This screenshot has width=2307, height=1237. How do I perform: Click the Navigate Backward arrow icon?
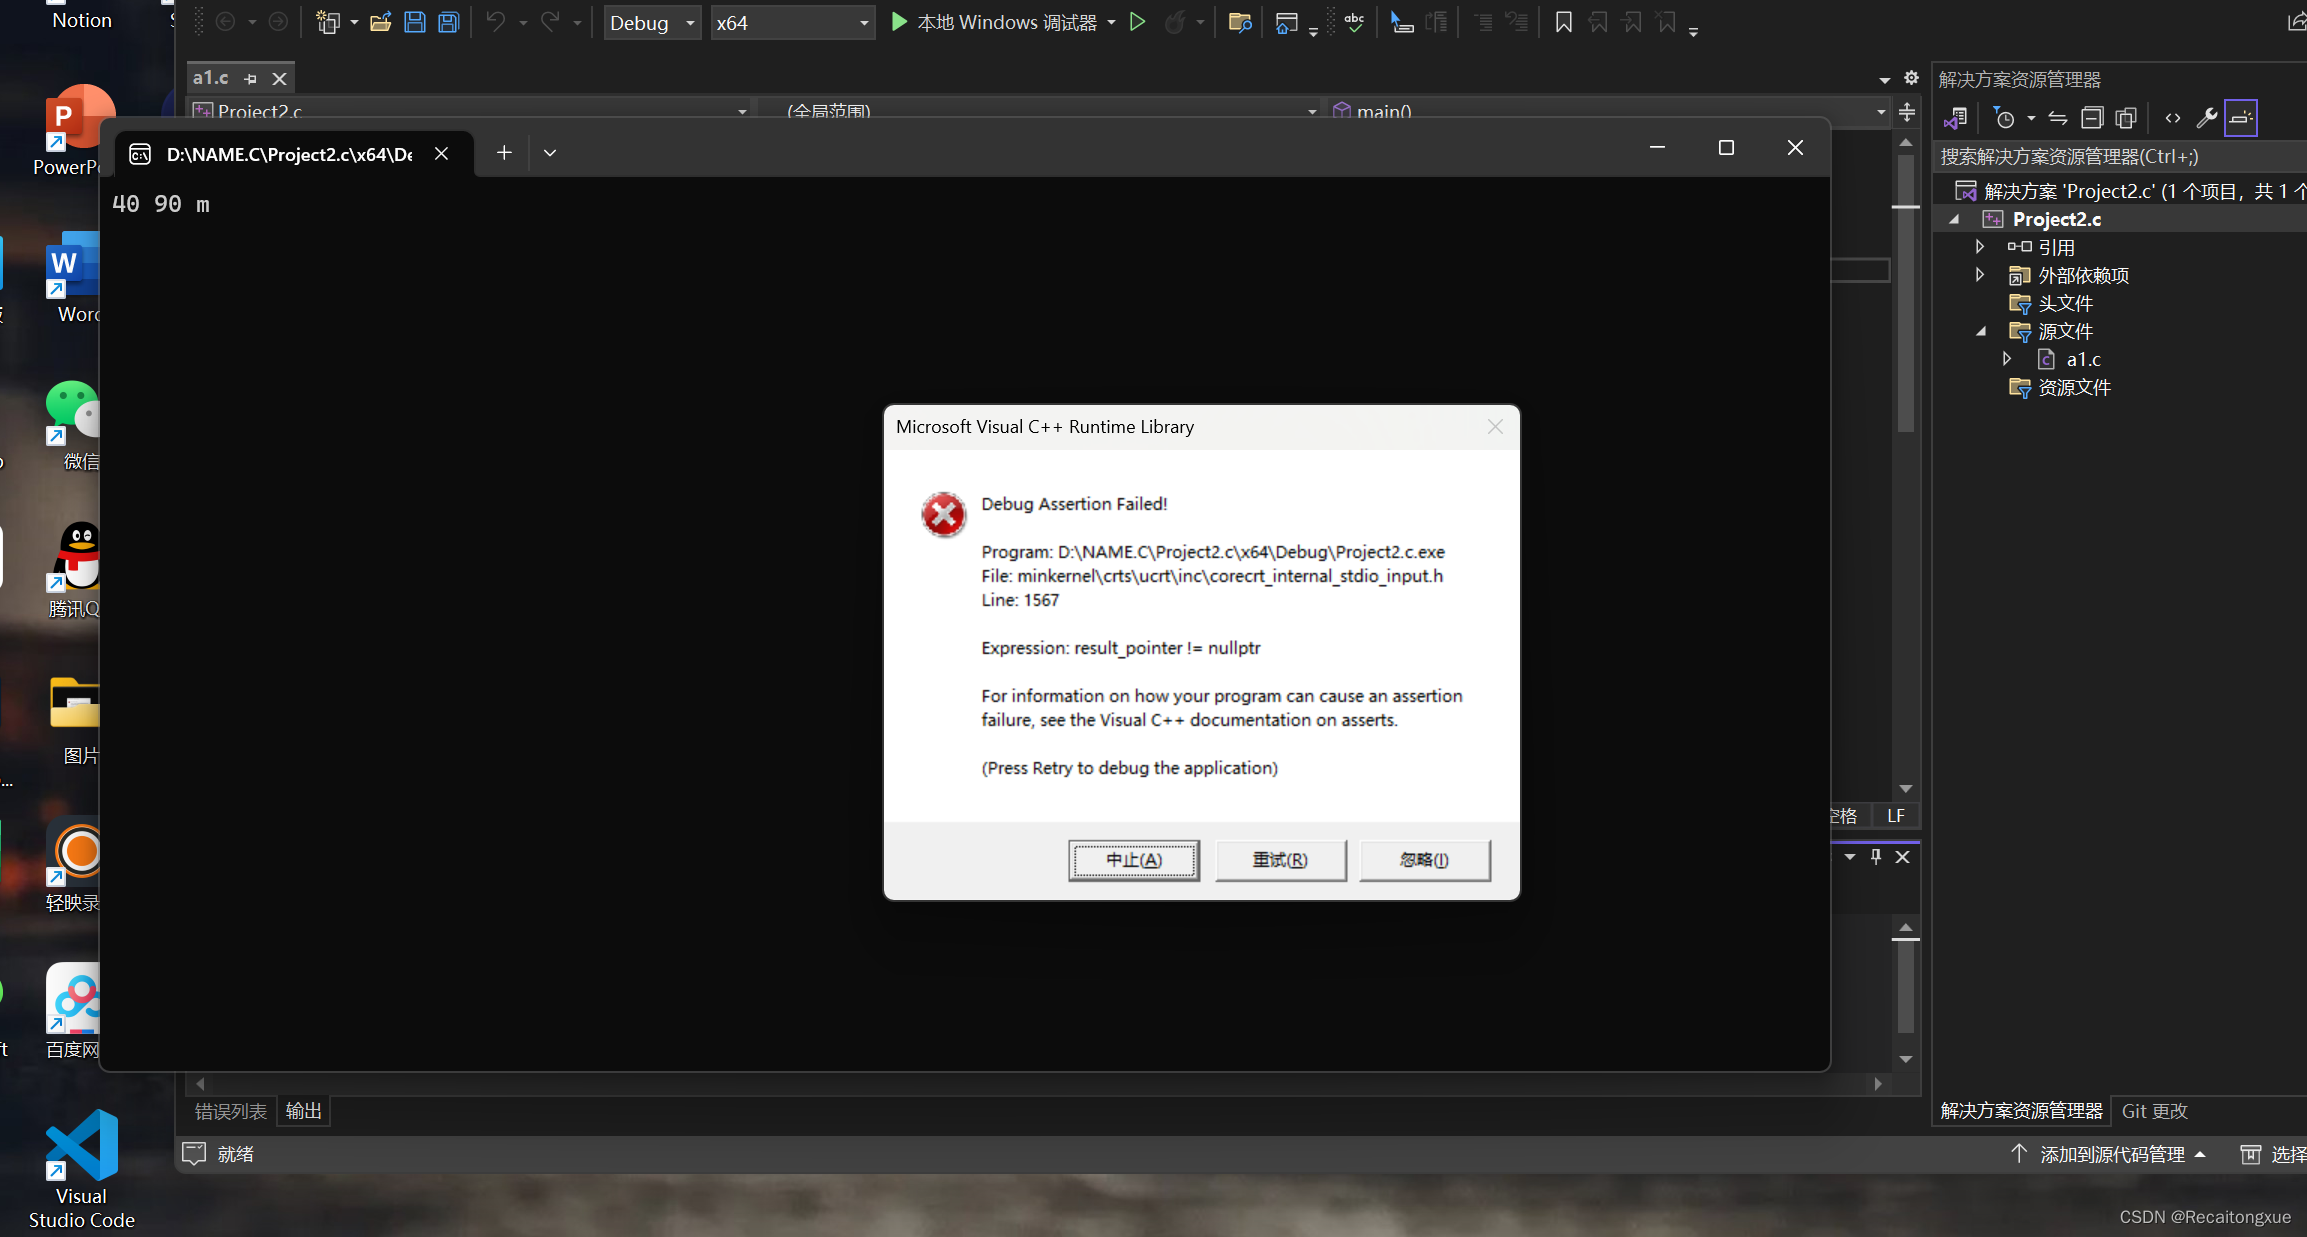tap(228, 22)
